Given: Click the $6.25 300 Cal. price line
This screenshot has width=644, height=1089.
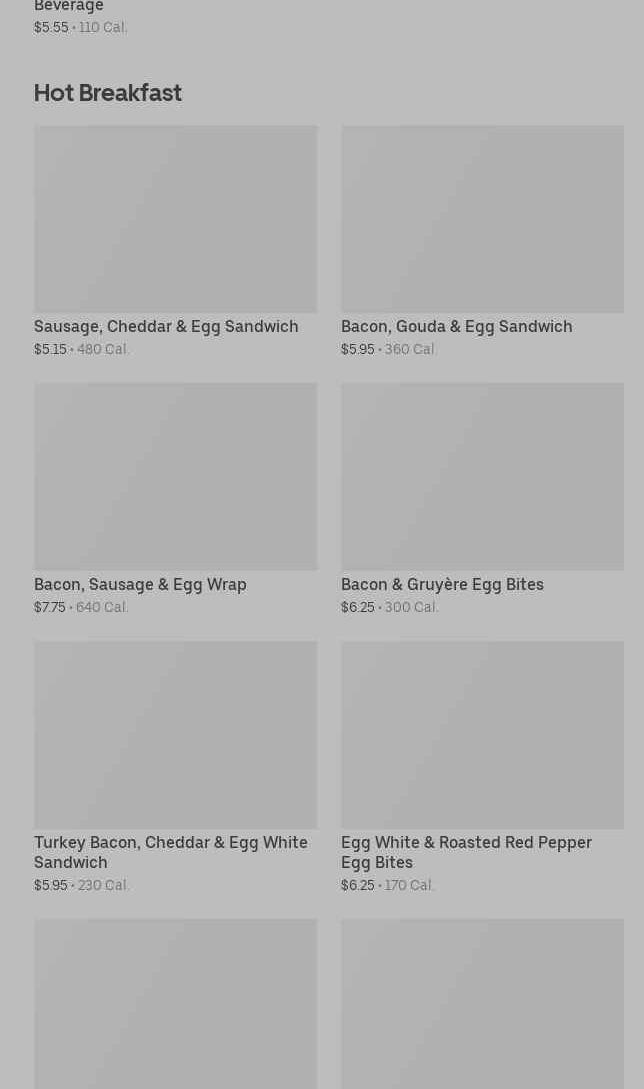Looking at the screenshot, I should tap(389, 607).
